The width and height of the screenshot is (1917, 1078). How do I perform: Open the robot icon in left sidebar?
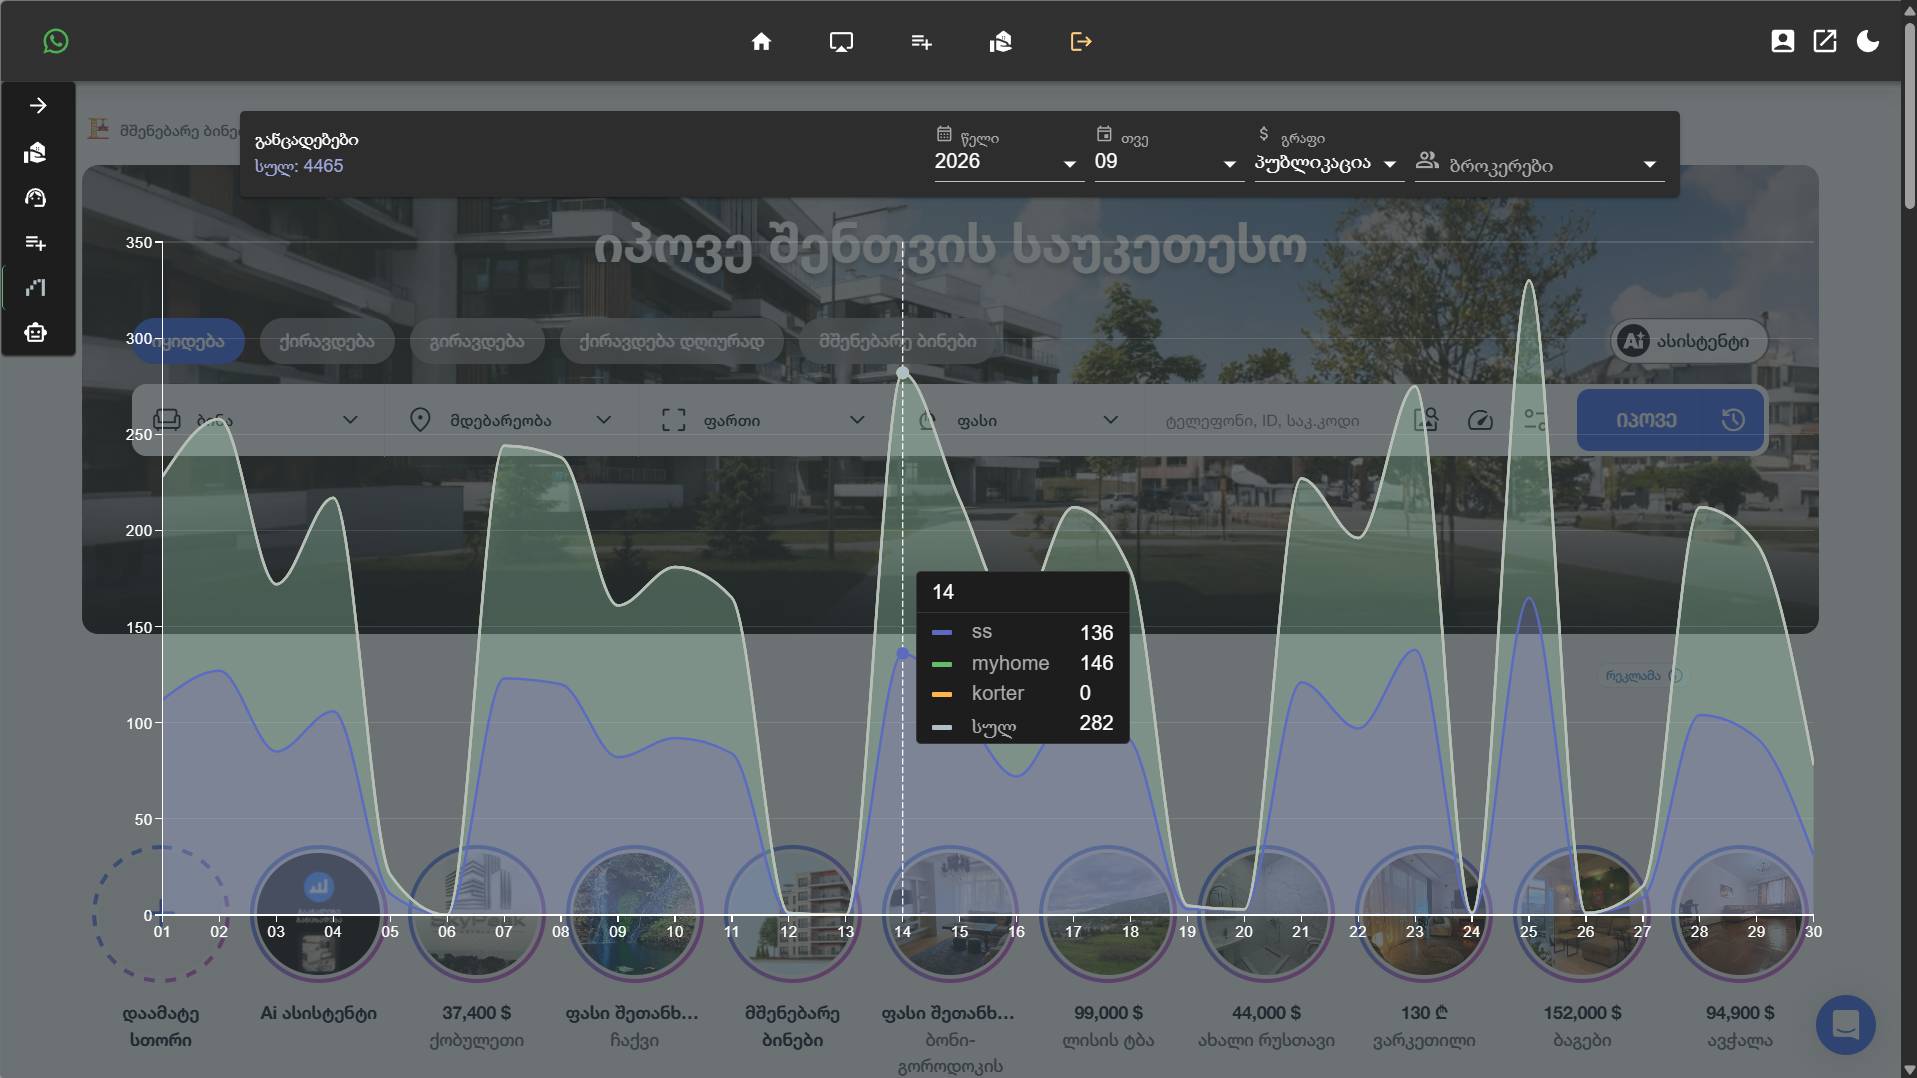pyautogui.click(x=36, y=333)
